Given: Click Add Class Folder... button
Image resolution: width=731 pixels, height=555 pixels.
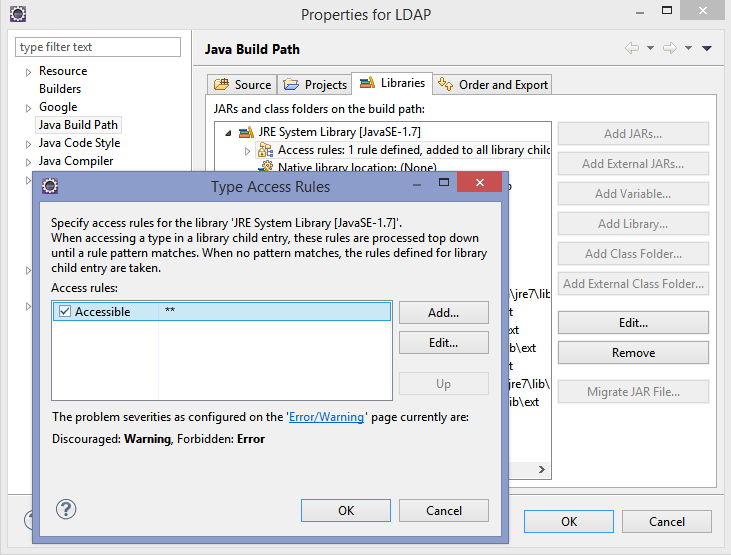Looking at the screenshot, I should [x=633, y=254].
